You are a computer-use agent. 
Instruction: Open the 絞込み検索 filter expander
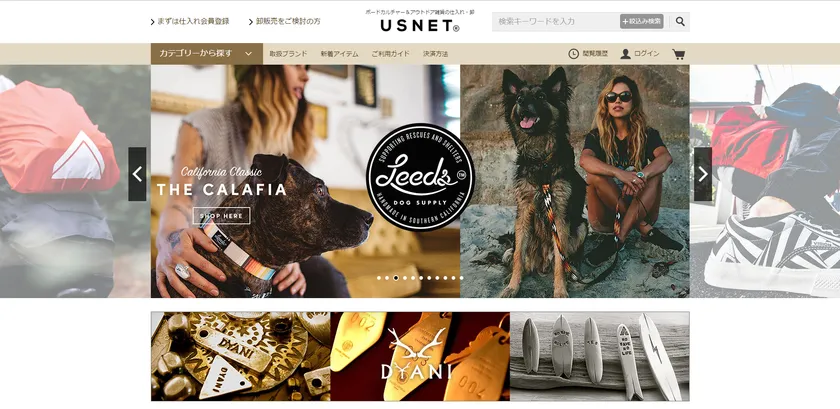point(642,21)
